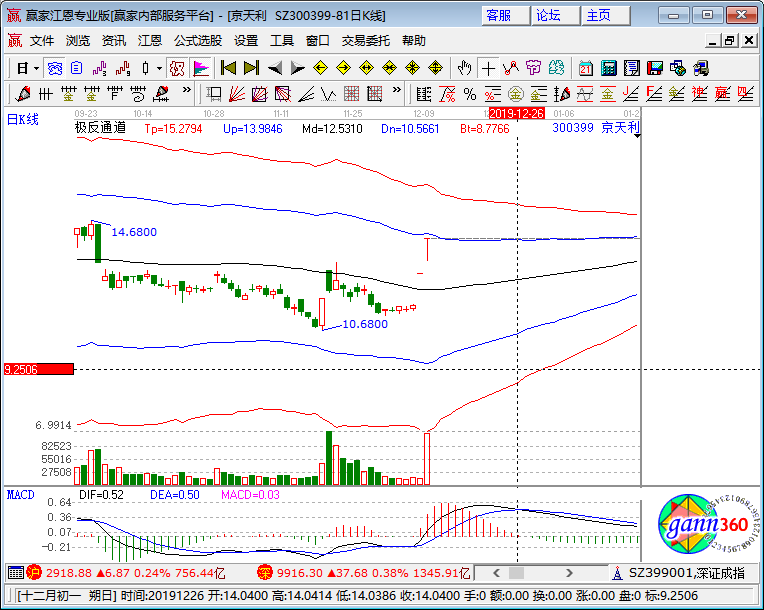Click the yellow diamond left-arrow icon
764x610 pixels.
click(320, 68)
